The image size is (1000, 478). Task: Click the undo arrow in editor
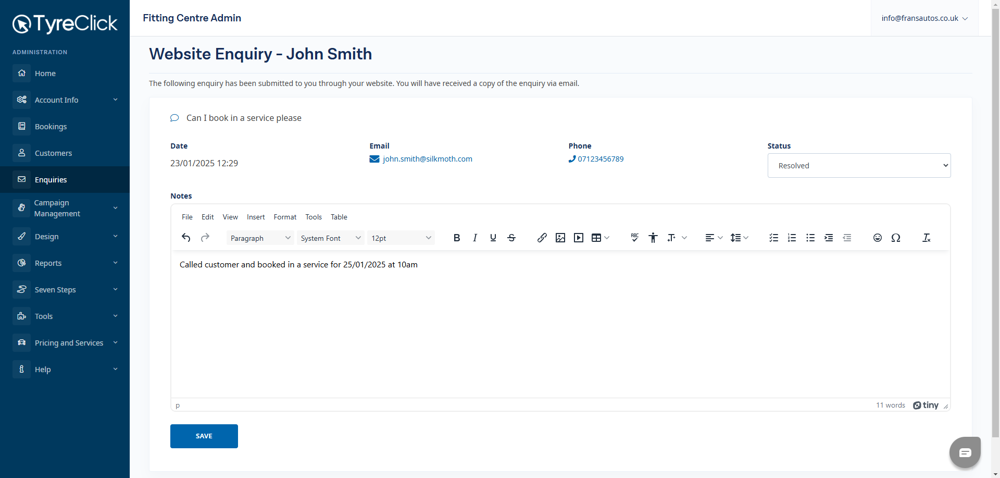(186, 238)
